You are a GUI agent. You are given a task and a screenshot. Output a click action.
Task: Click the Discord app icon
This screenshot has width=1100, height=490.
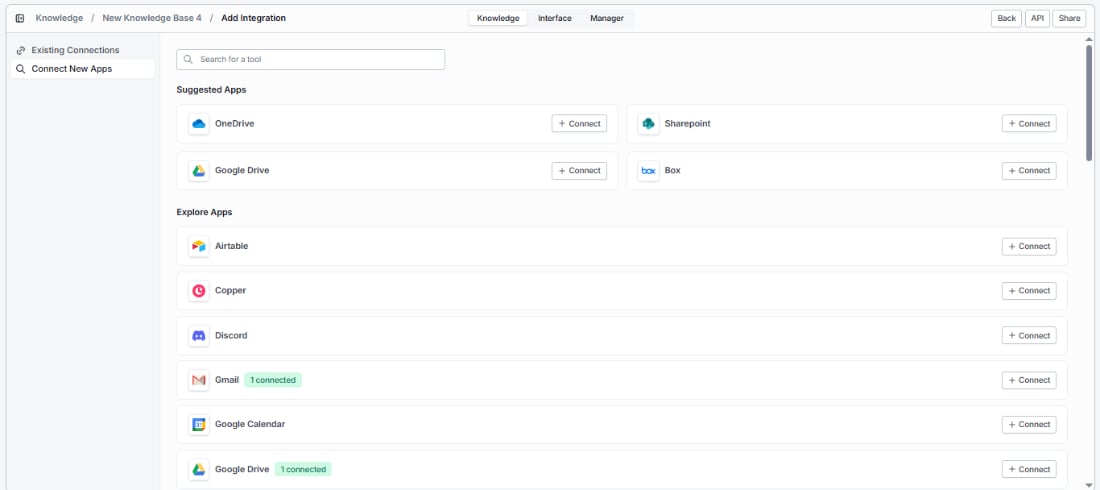[199, 336]
